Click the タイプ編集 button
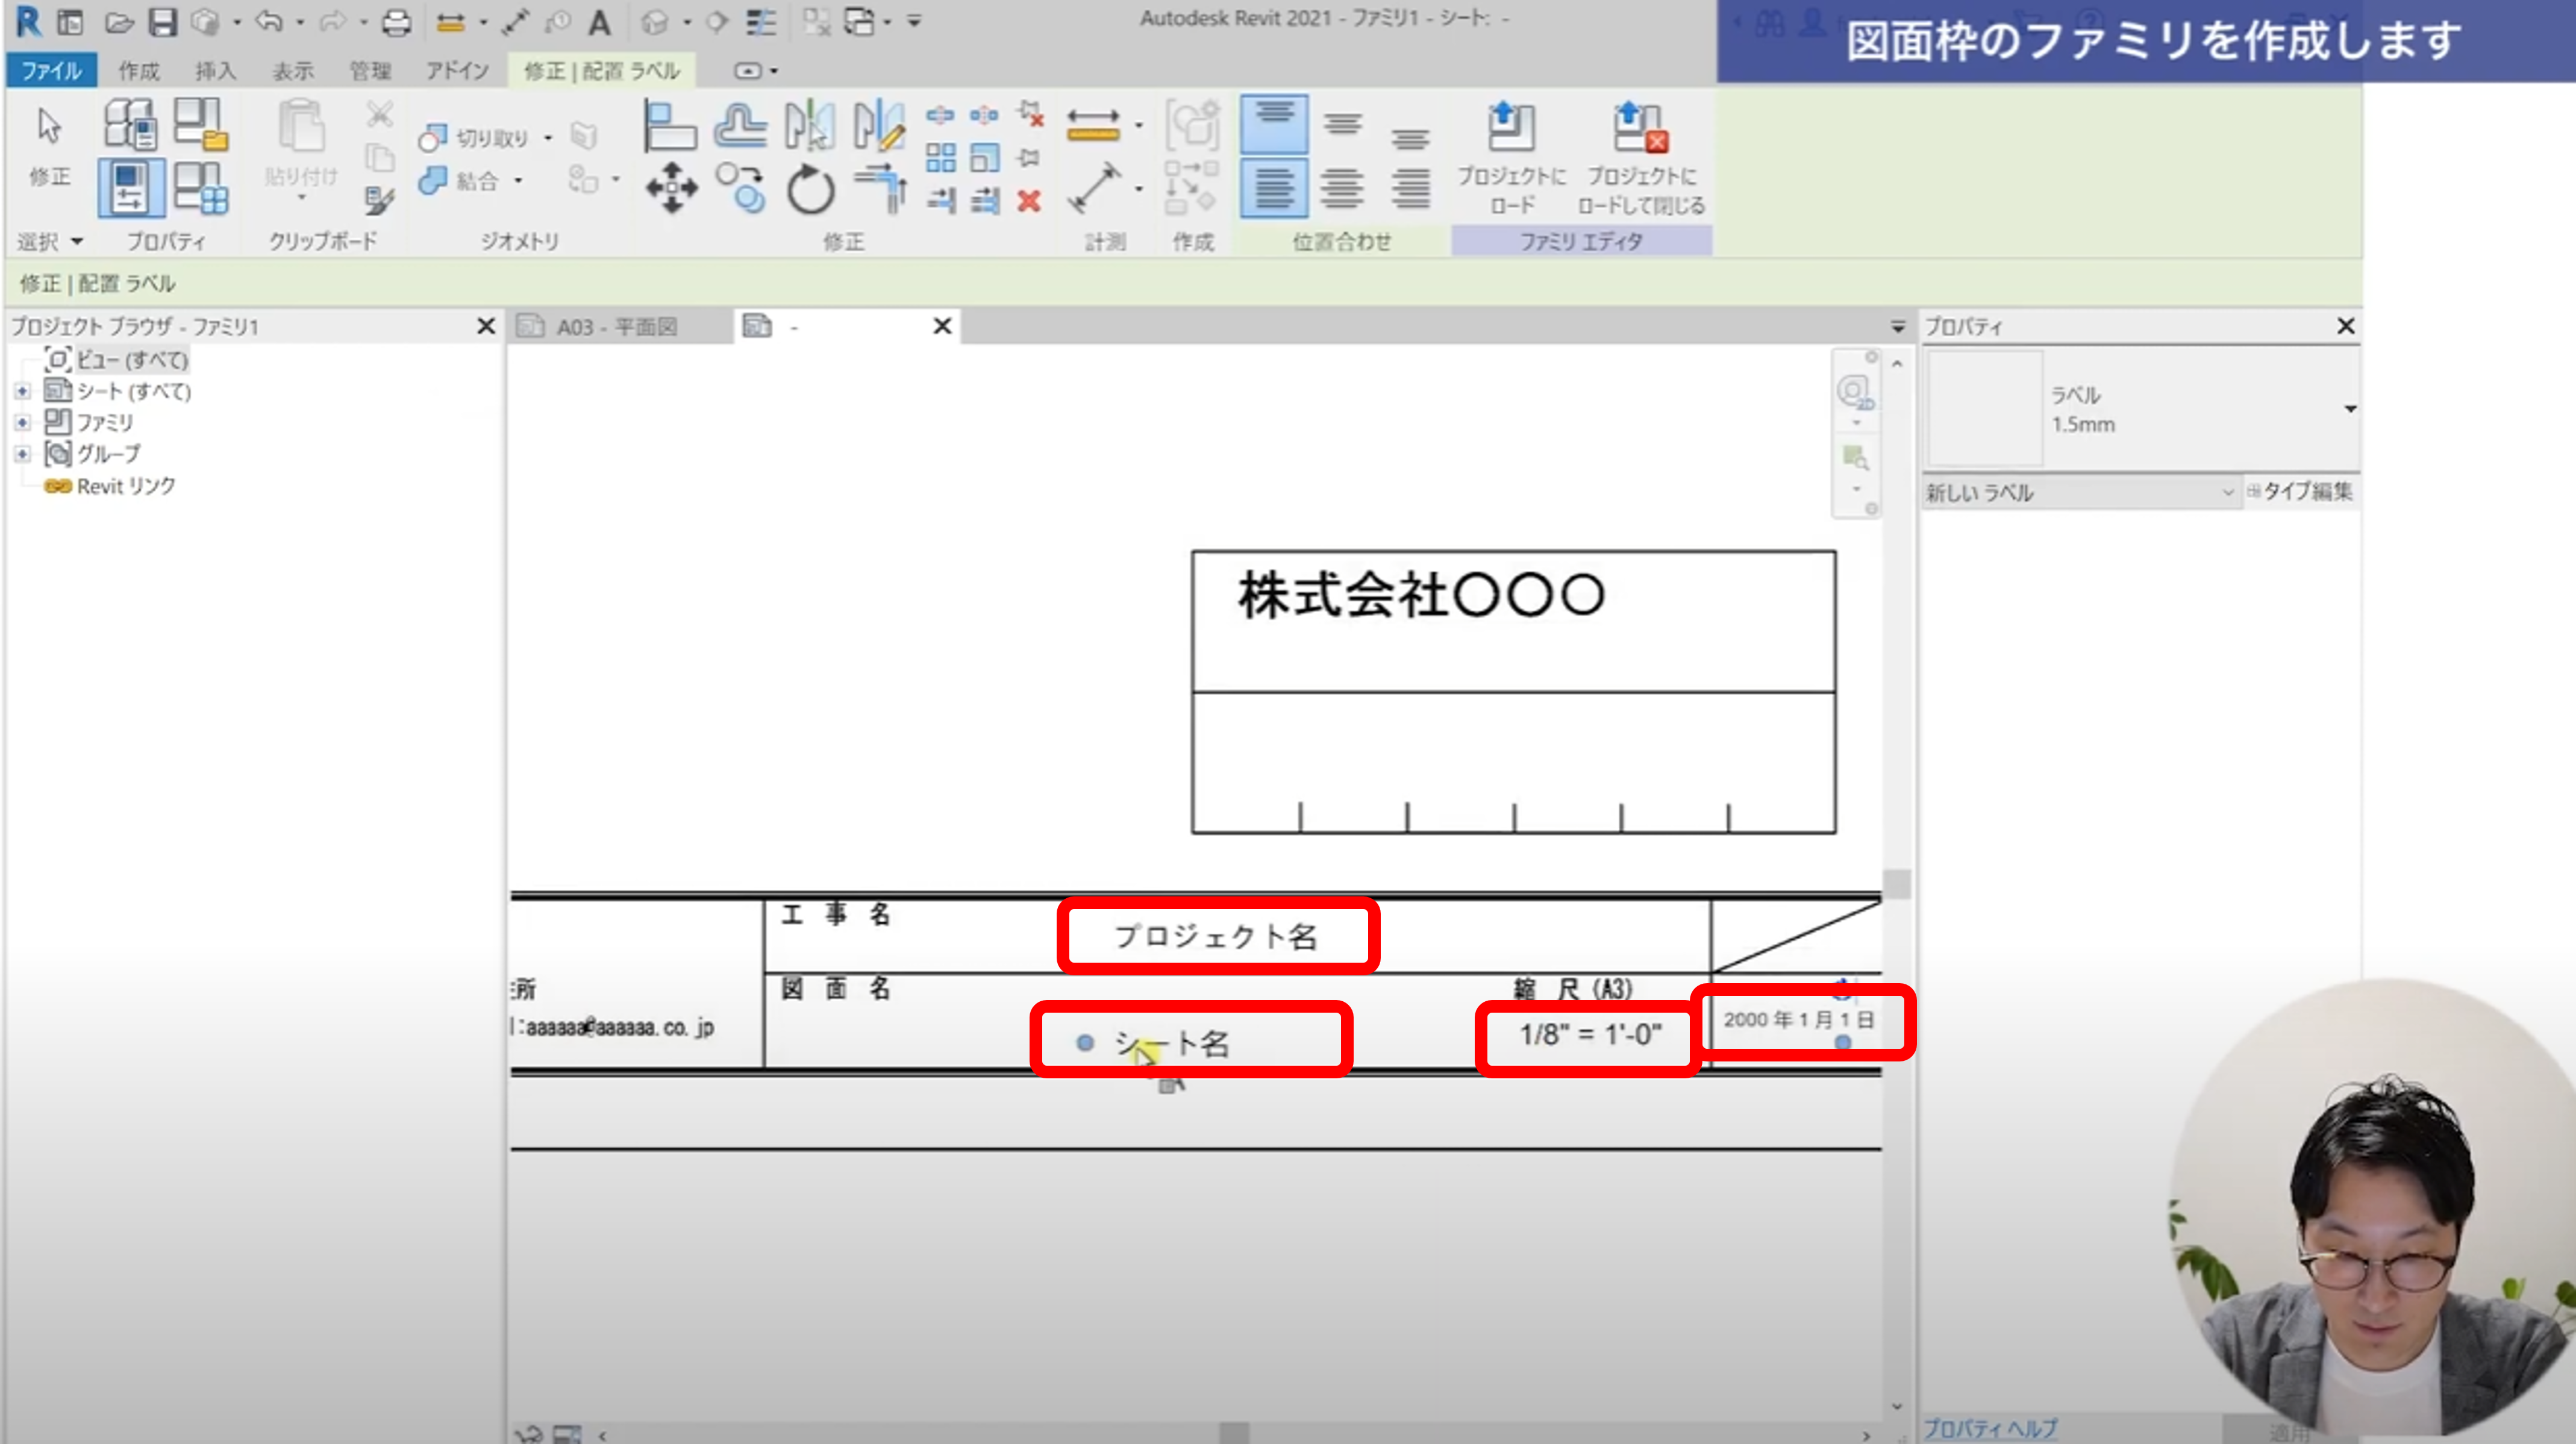This screenshot has width=2576, height=1444. click(2300, 491)
